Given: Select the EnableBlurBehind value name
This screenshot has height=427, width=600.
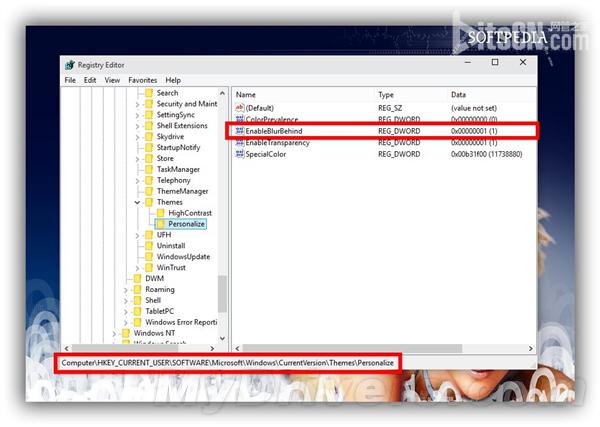Looking at the screenshot, I should [x=274, y=131].
